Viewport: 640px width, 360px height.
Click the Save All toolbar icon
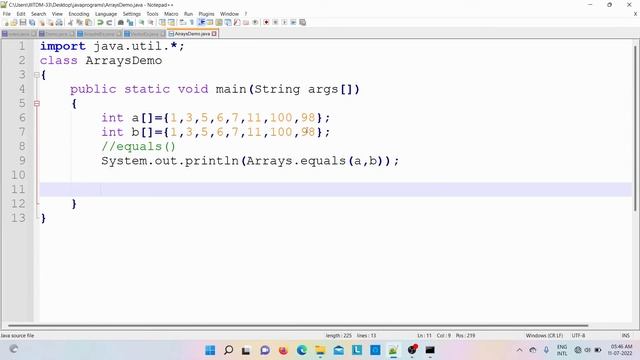pos(32,22)
